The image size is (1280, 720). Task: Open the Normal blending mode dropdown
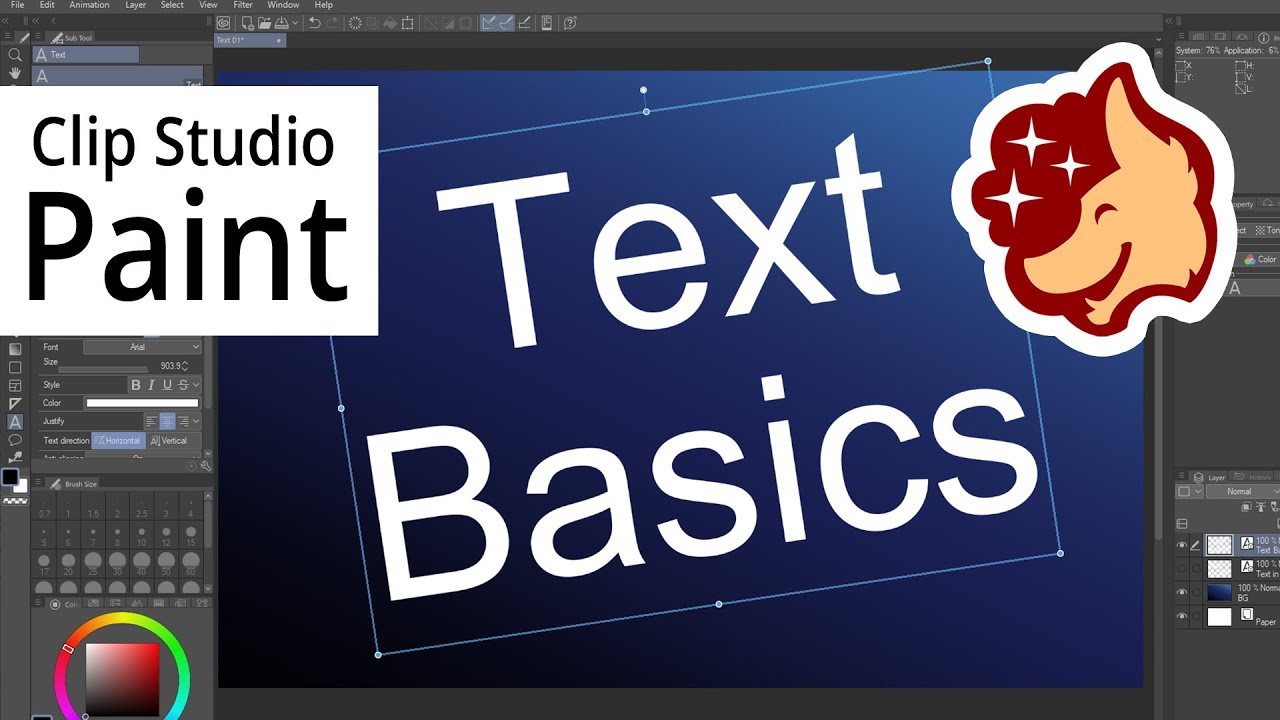tap(1243, 492)
